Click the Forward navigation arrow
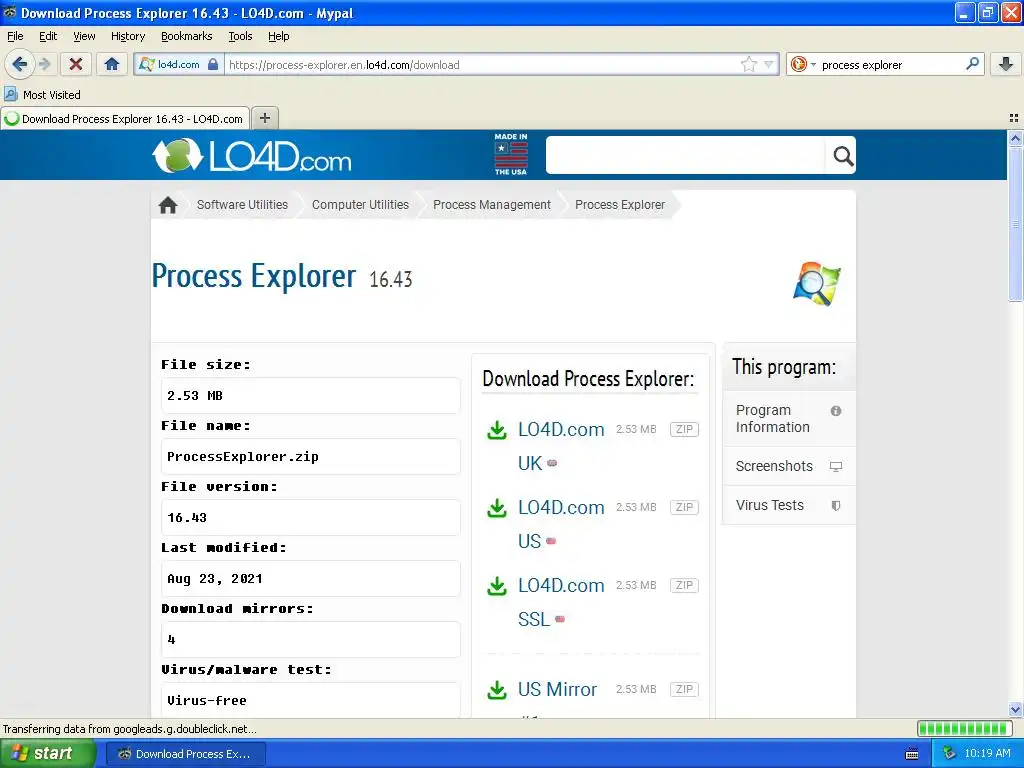This screenshot has width=1024, height=768. click(x=44, y=64)
